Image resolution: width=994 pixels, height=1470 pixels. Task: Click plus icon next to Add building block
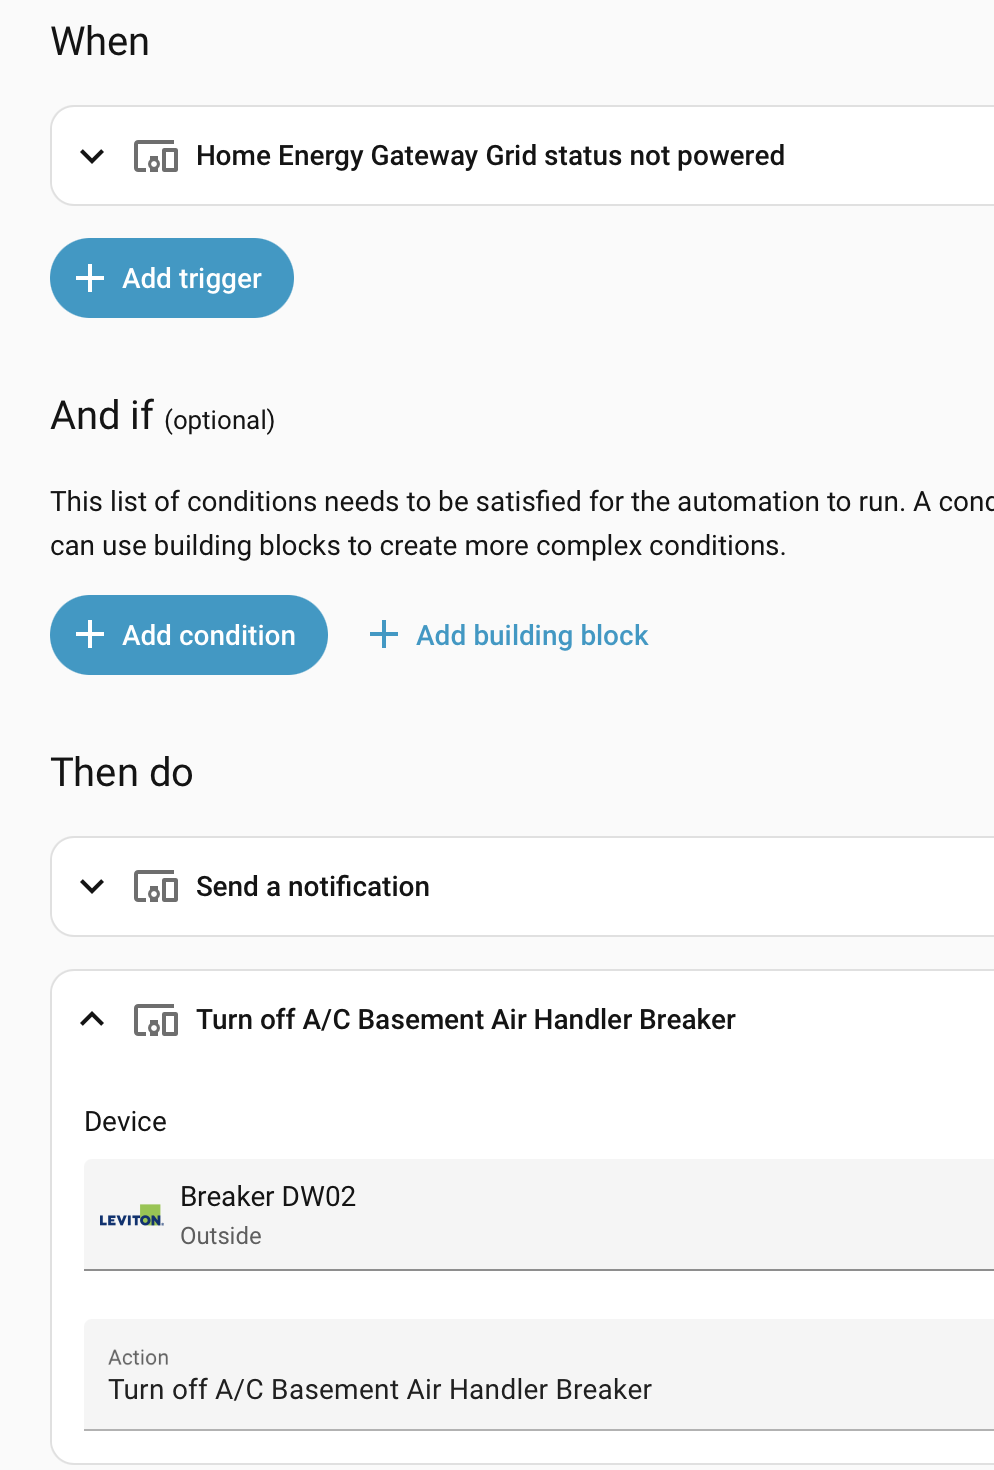click(x=384, y=634)
